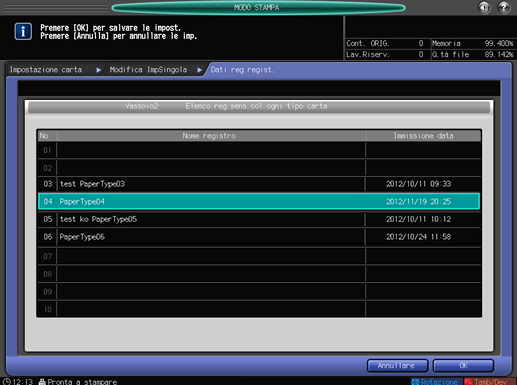Click the Nome registro column header
Viewport: 517px width, 385px height.
(x=211, y=136)
